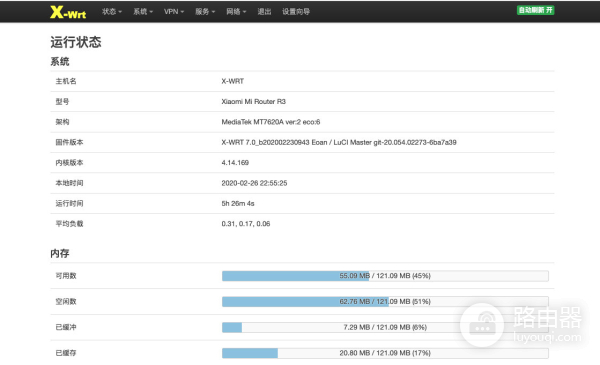The width and height of the screenshot is (600, 365).
Task: Click the 本地时间 row label
Action: click(69, 183)
